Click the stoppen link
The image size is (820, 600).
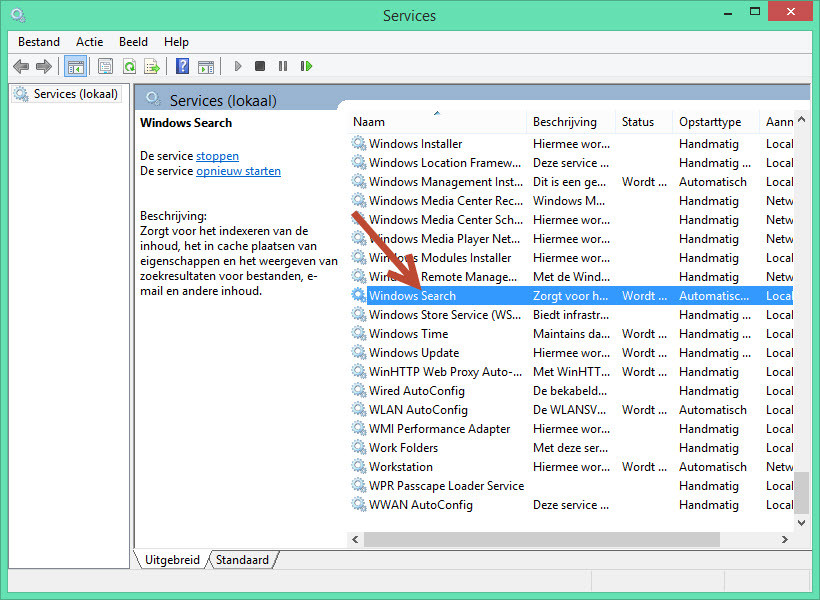(x=218, y=156)
